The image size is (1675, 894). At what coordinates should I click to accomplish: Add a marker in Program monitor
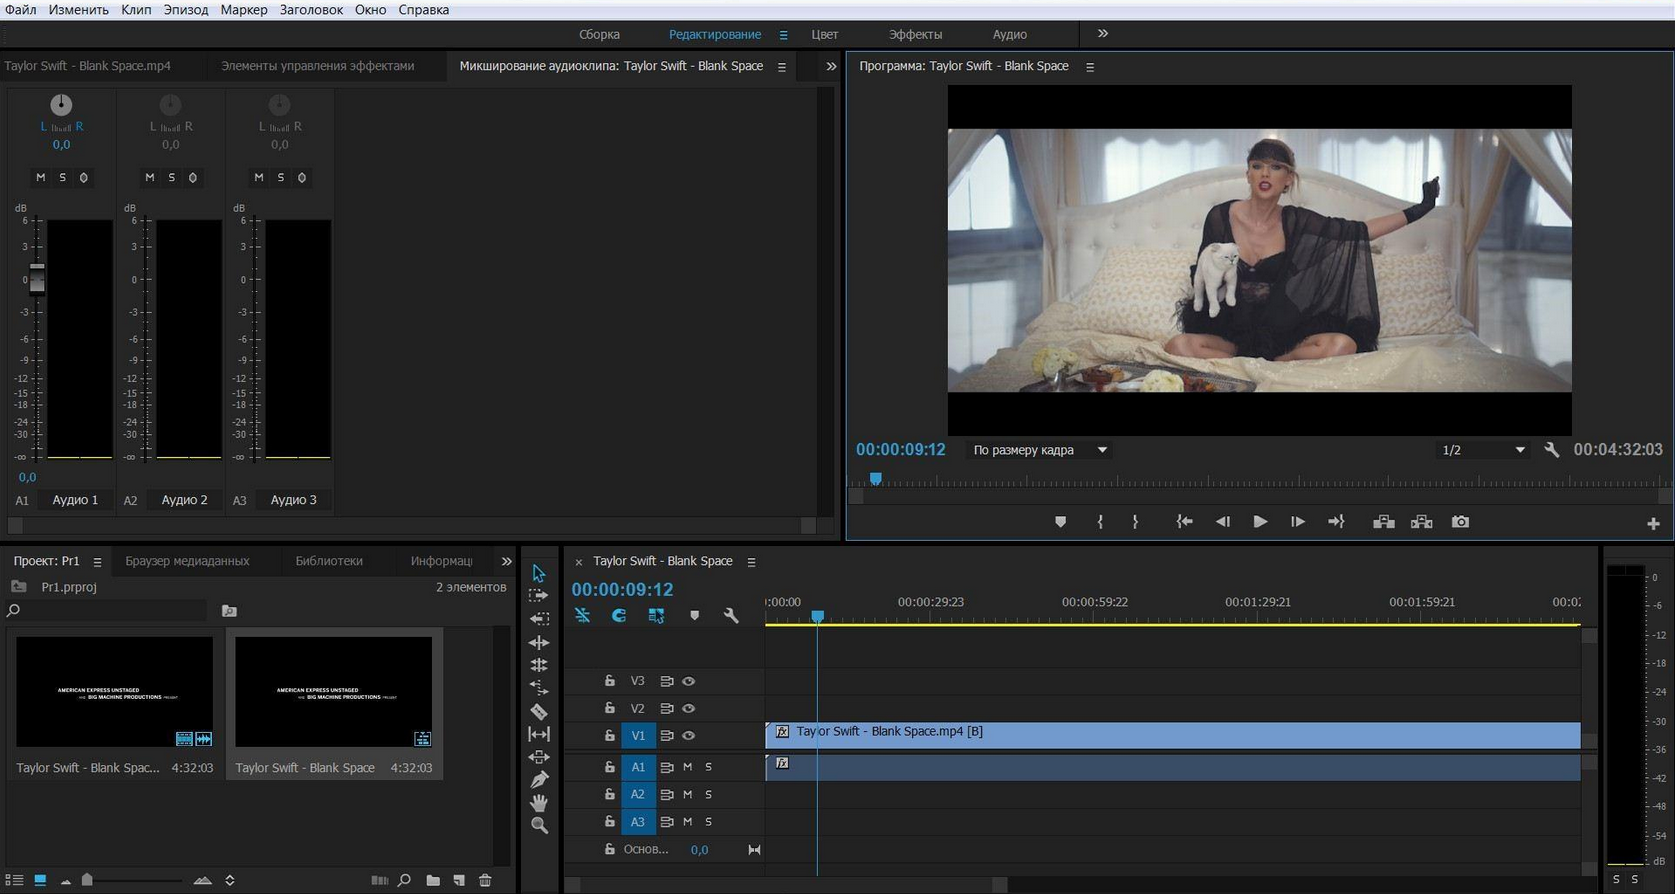tap(1060, 522)
